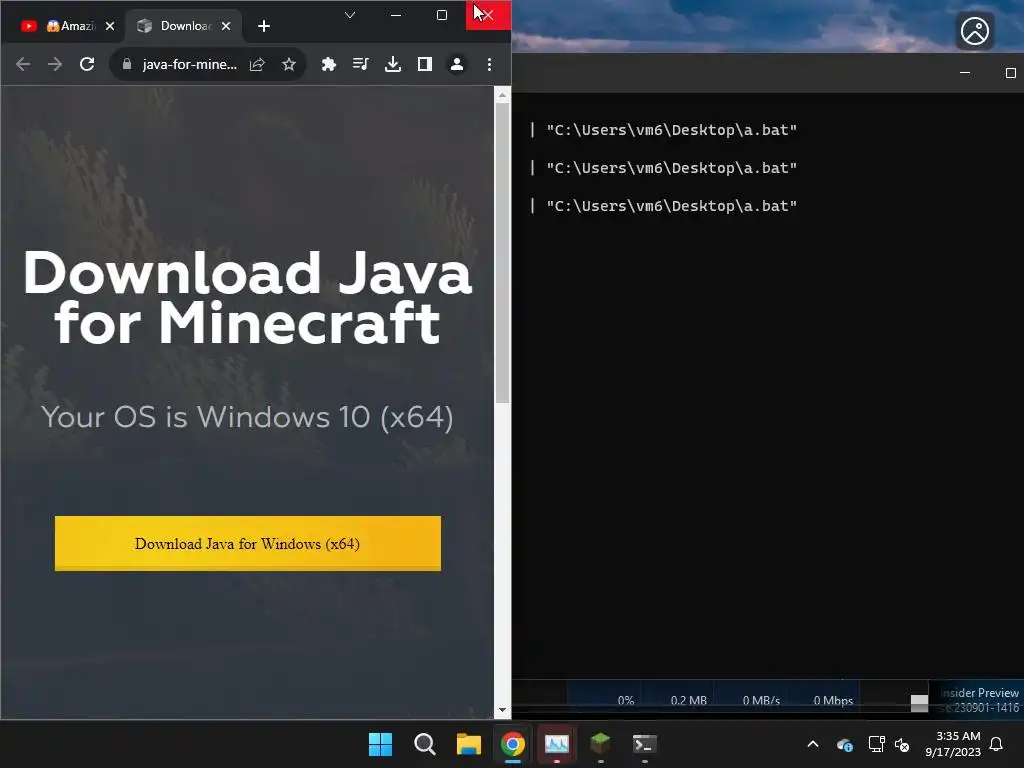The width and height of the screenshot is (1024, 768).
Task: Click the 0 MB/s disk value
Action: (761, 700)
